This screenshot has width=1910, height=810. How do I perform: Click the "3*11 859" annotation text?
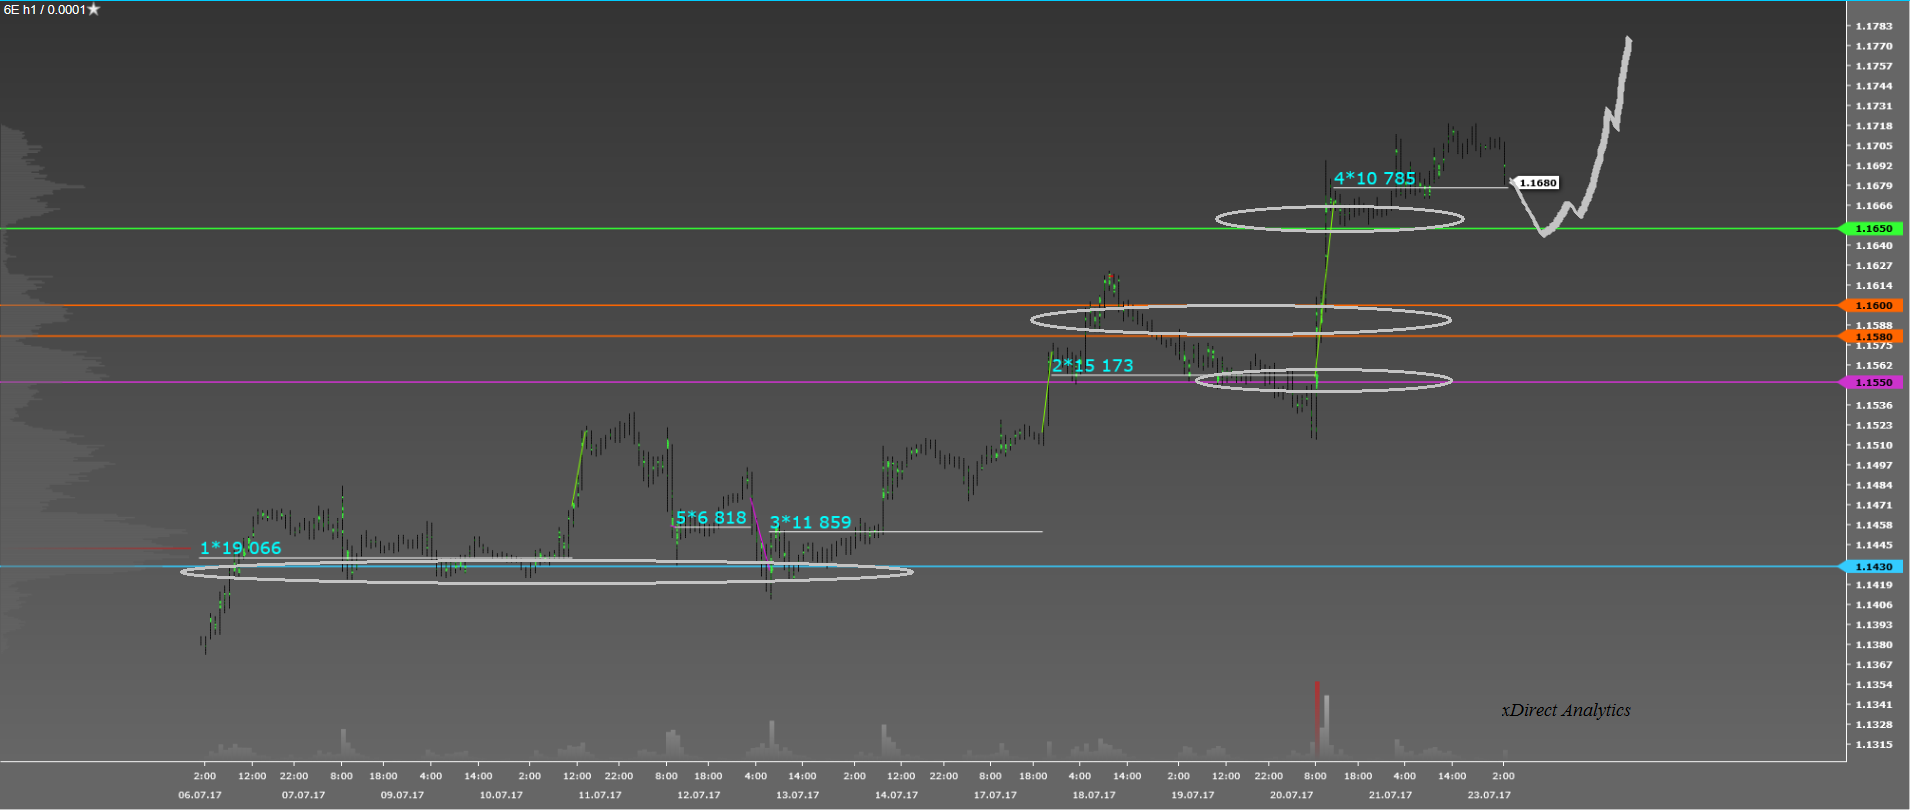810,523
